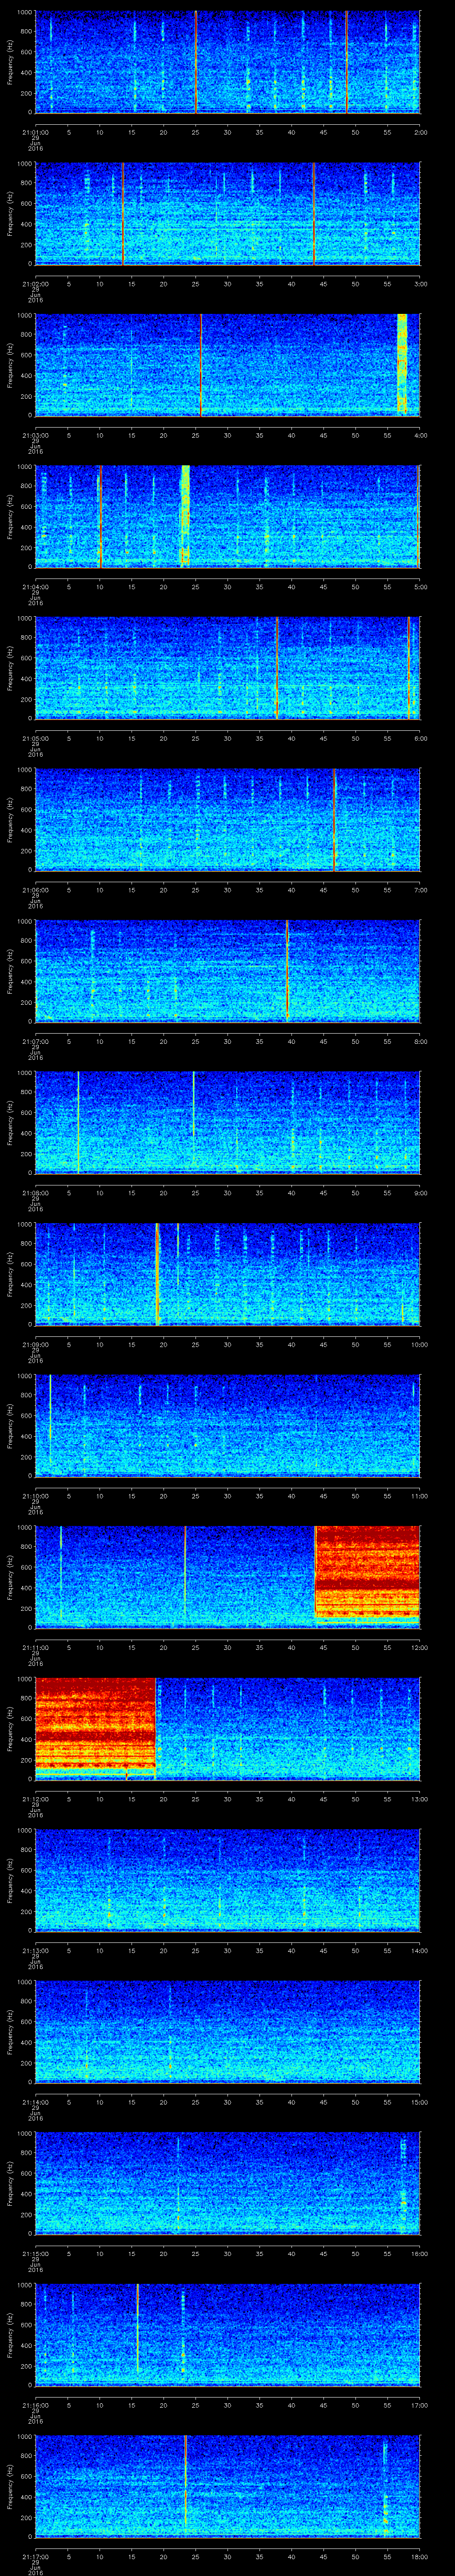The height and width of the screenshot is (2576, 455).
Task: Click the vertical line near 2 seconds in 21:10:00 panel
Action: click(x=50, y=1420)
